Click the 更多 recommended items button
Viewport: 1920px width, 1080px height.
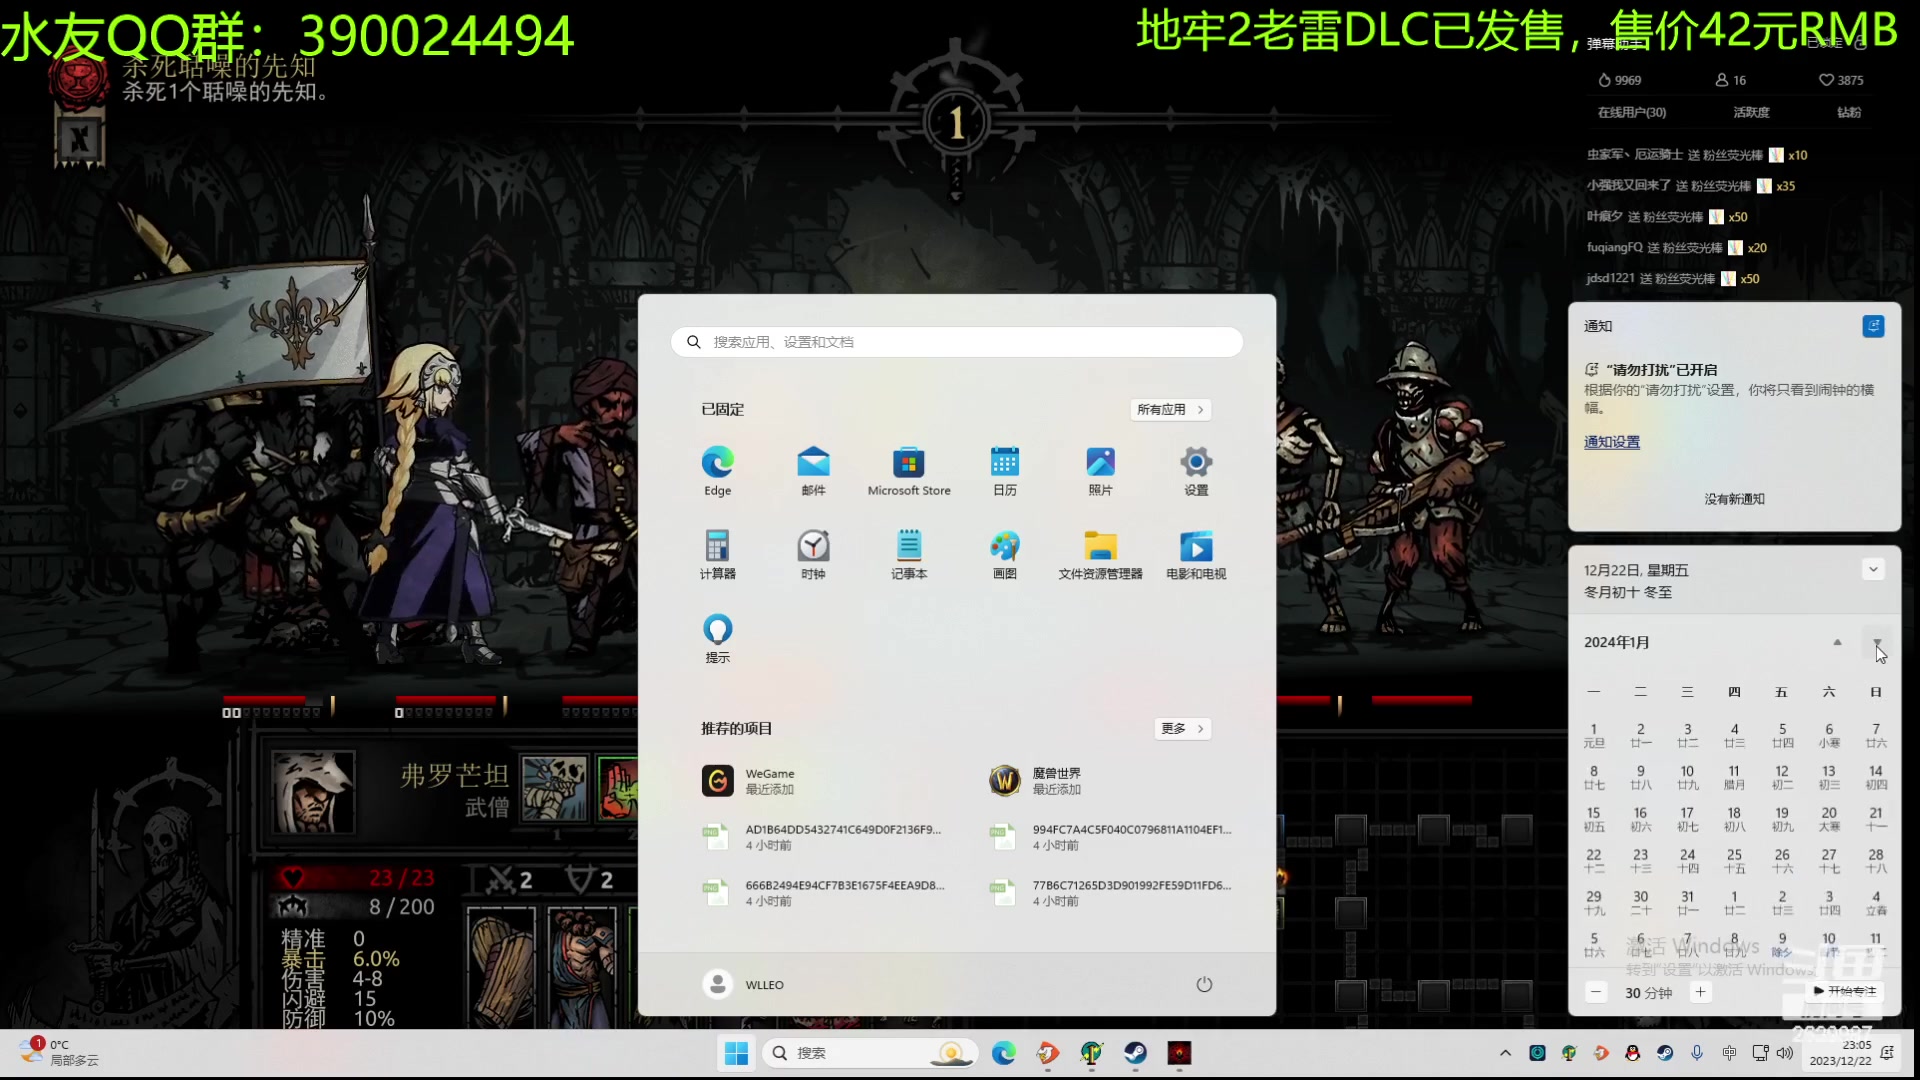pyautogui.click(x=1182, y=729)
